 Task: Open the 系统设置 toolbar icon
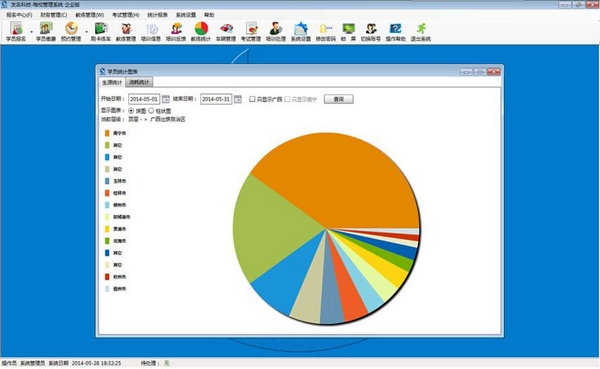pos(301,31)
